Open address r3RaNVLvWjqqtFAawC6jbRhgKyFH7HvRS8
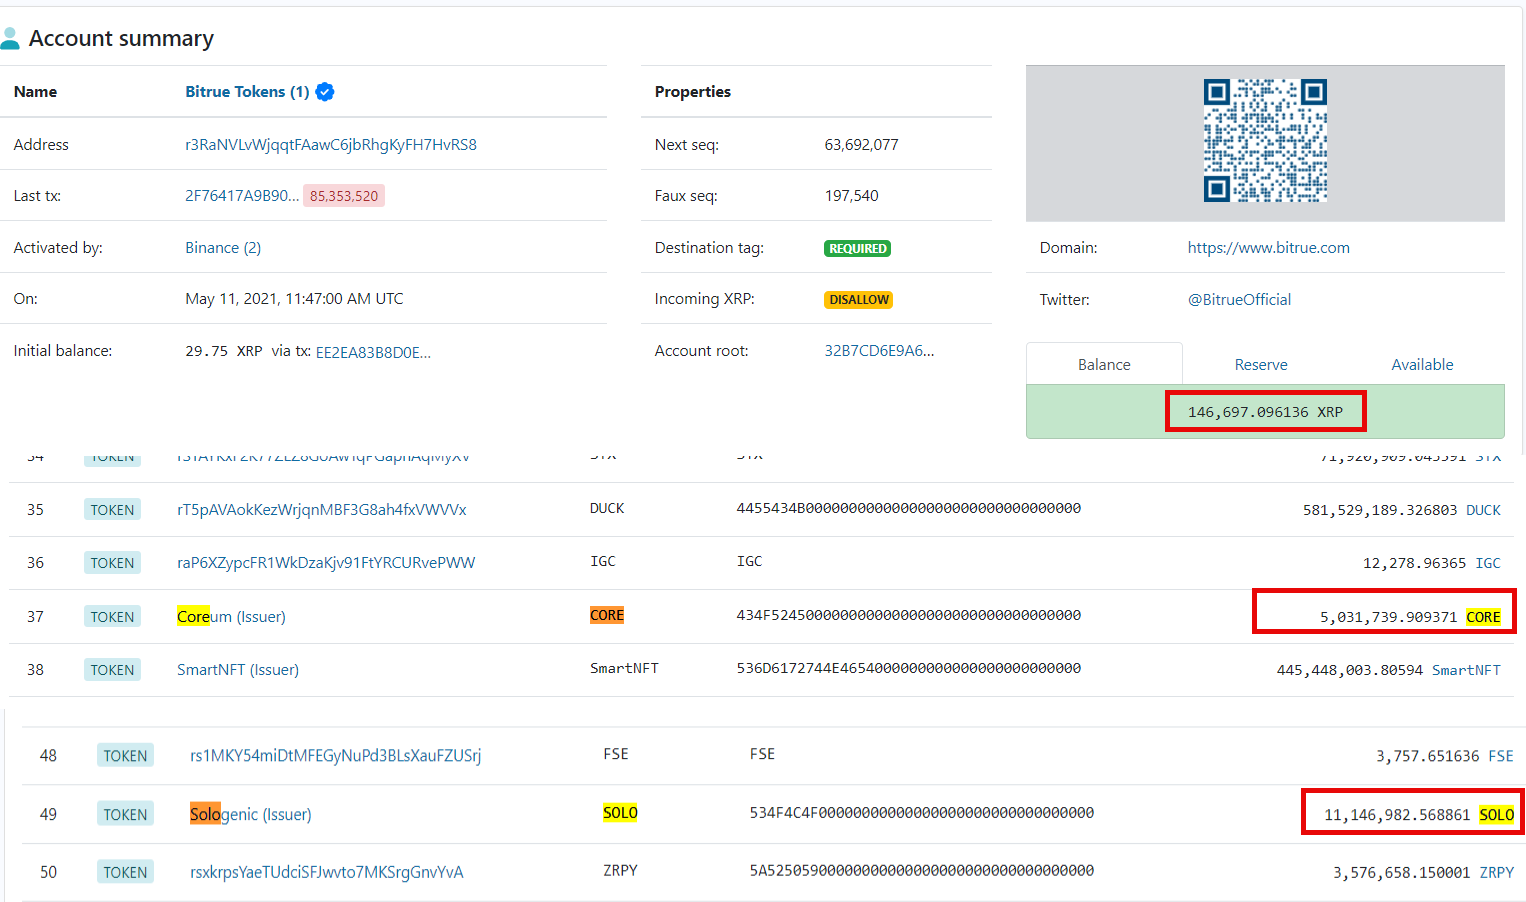1526x902 pixels. click(331, 145)
